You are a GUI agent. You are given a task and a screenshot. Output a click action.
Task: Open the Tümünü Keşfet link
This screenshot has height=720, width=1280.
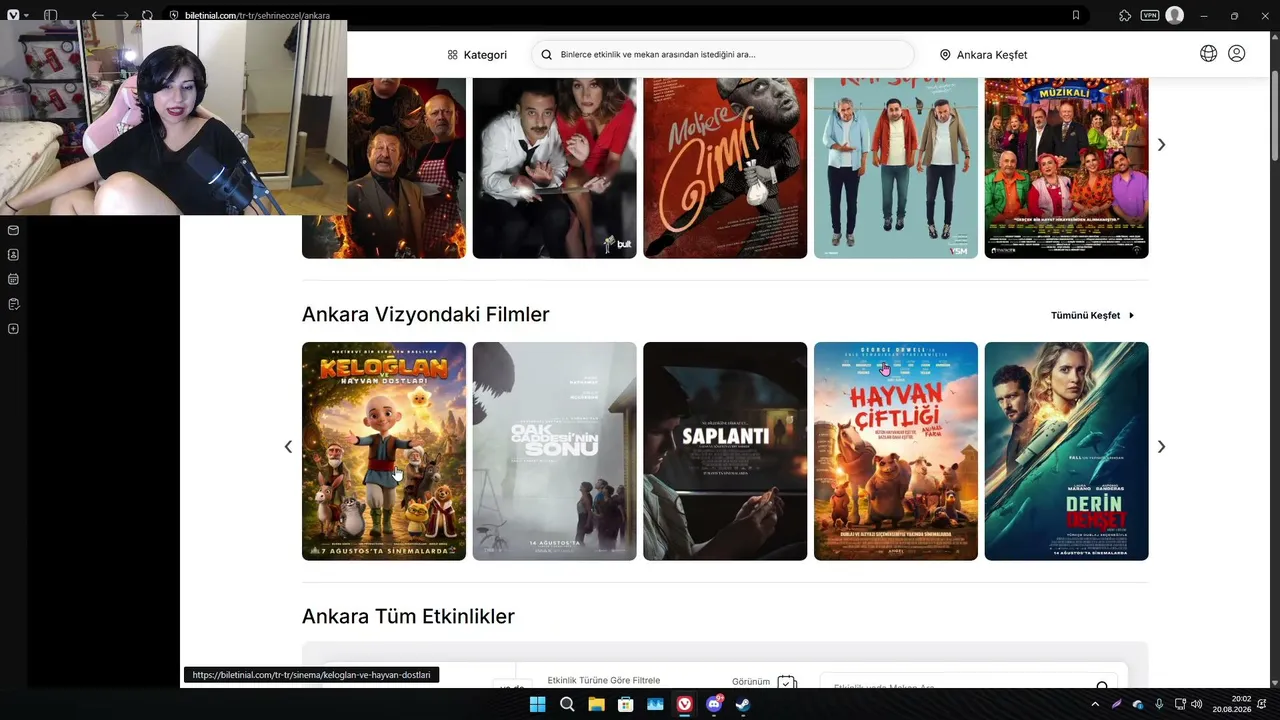coord(1092,315)
